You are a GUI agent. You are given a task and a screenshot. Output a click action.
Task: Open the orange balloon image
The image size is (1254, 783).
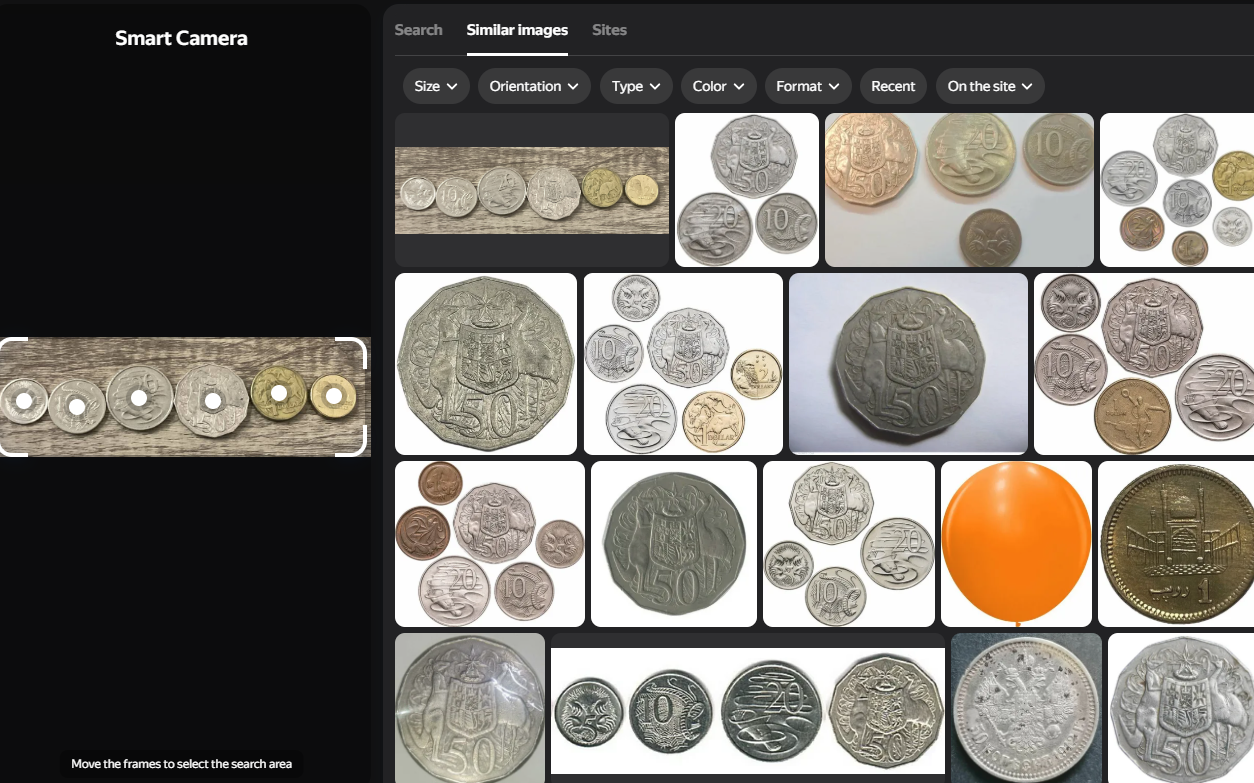(x=1016, y=544)
